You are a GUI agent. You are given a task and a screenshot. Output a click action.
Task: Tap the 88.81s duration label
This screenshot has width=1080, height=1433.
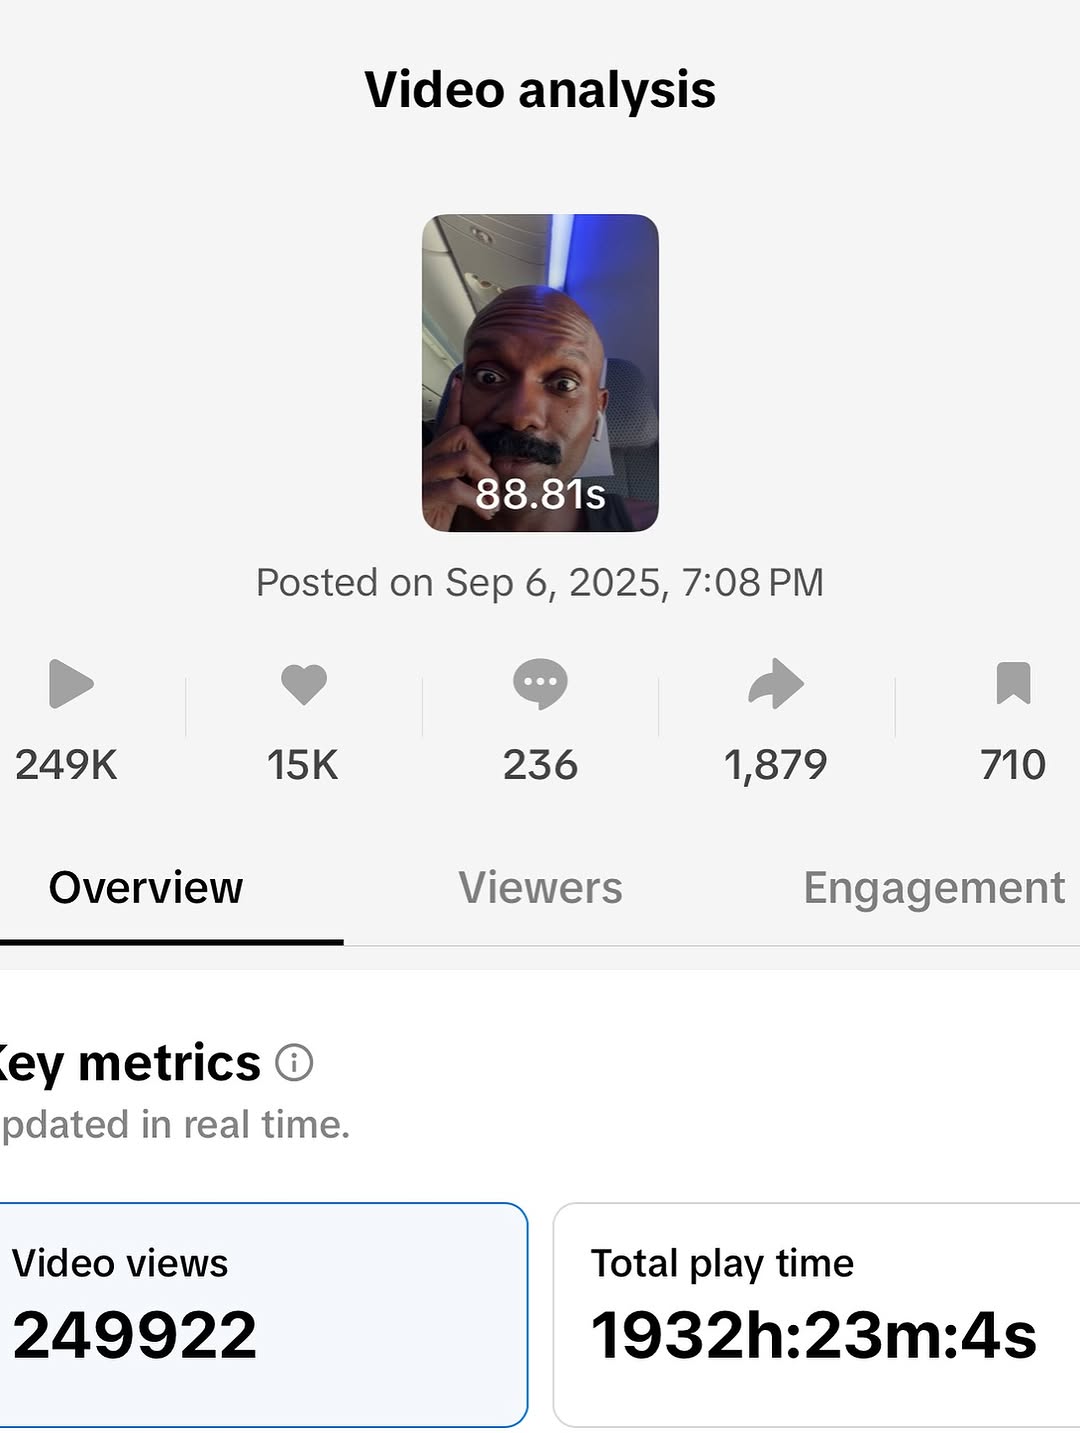[540, 494]
